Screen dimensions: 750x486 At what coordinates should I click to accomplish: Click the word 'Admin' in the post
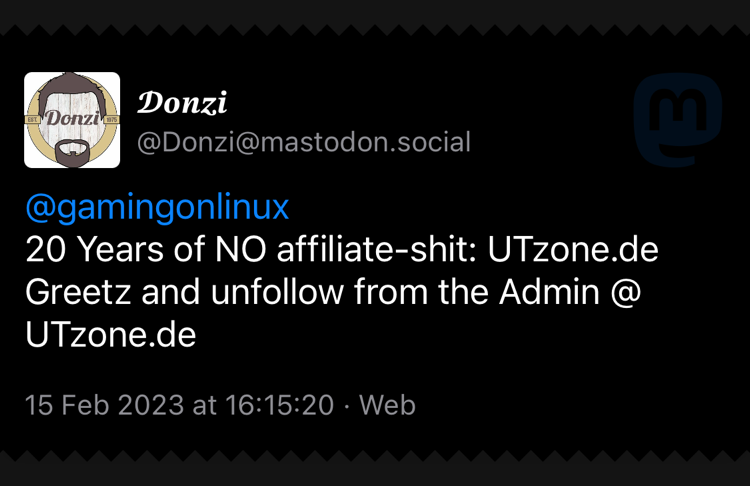(558, 293)
